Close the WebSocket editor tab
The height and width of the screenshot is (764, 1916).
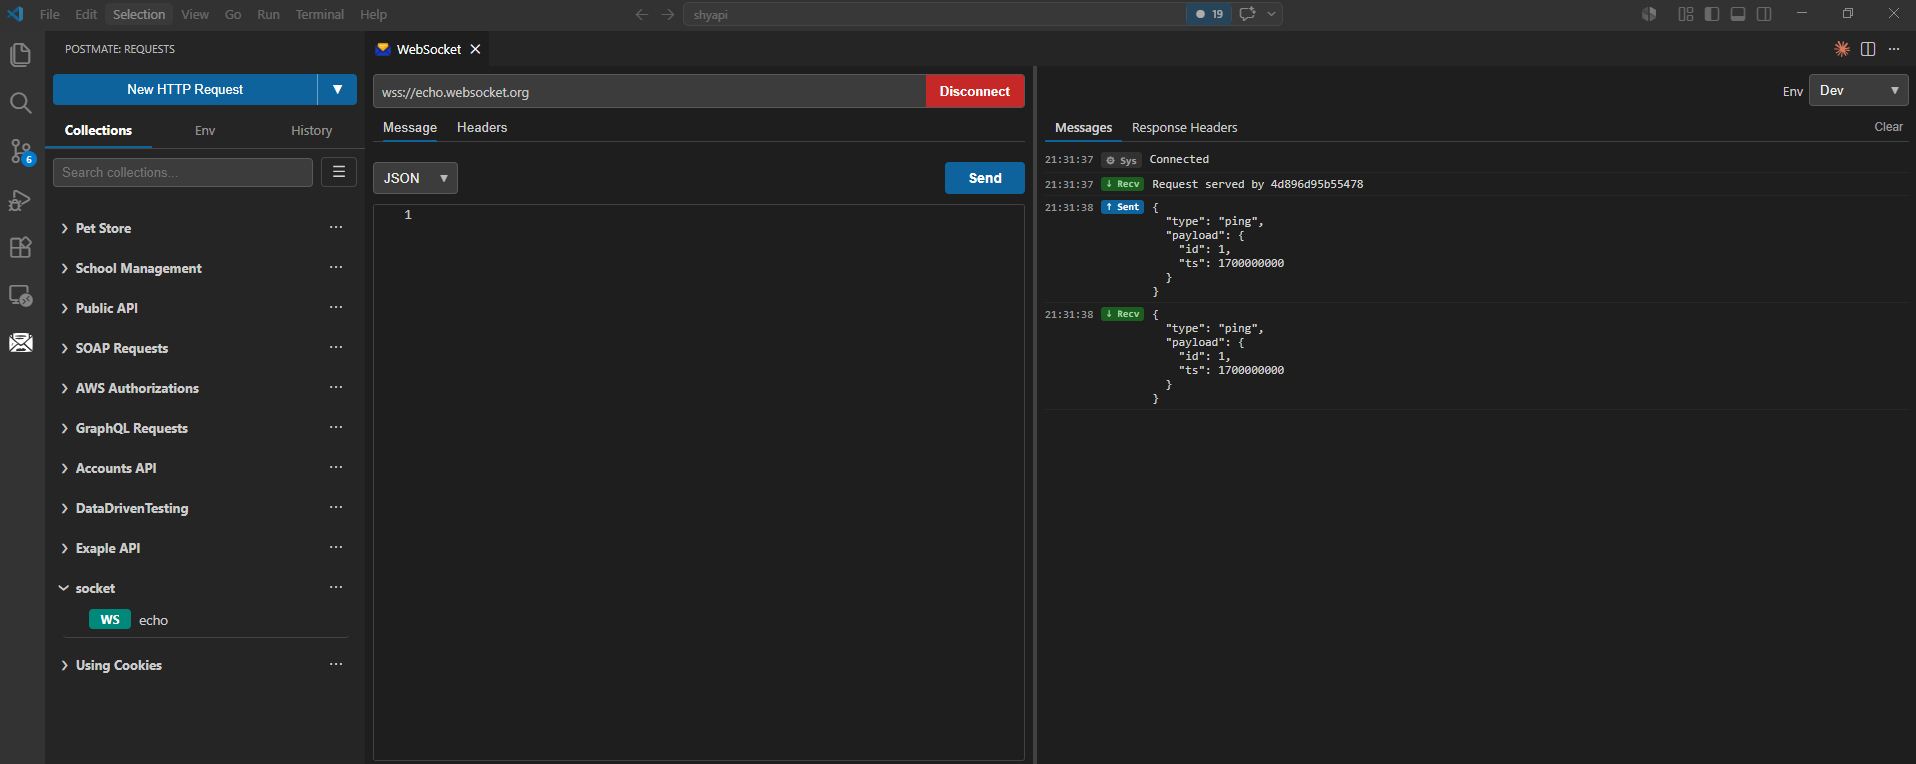pyautogui.click(x=476, y=49)
